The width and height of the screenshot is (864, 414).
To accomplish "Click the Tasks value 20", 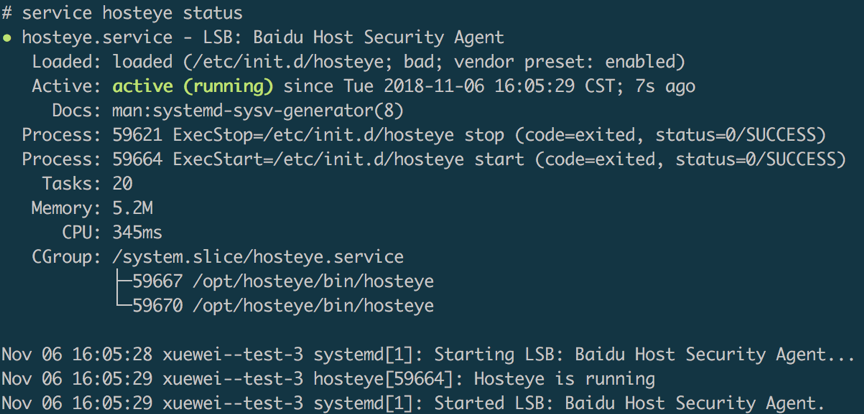I will point(122,184).
